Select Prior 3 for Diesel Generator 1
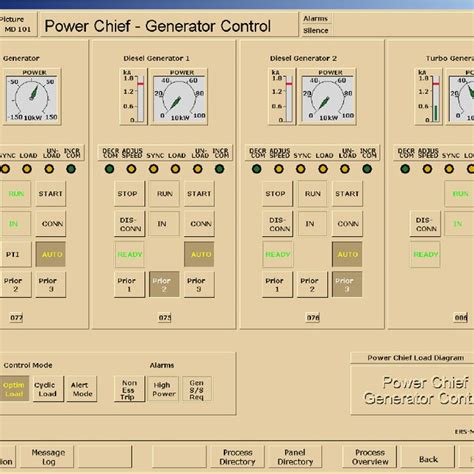Image resolution: width=474 pixels, height=474 pixels. pyautogui.click(x=199, y=284)
